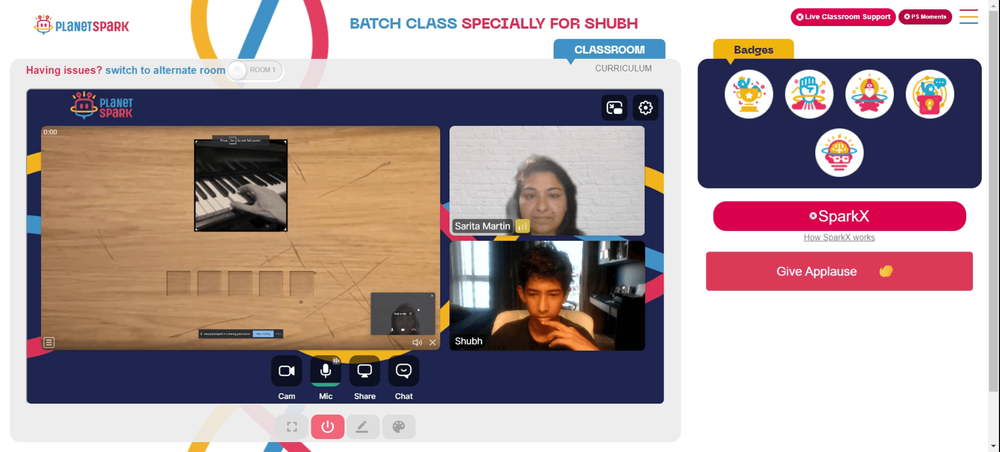Viewport: 1000px width, 452px height.
Task: Click the 0:00 timestamp on the shared video
Action: pos(50,132)
